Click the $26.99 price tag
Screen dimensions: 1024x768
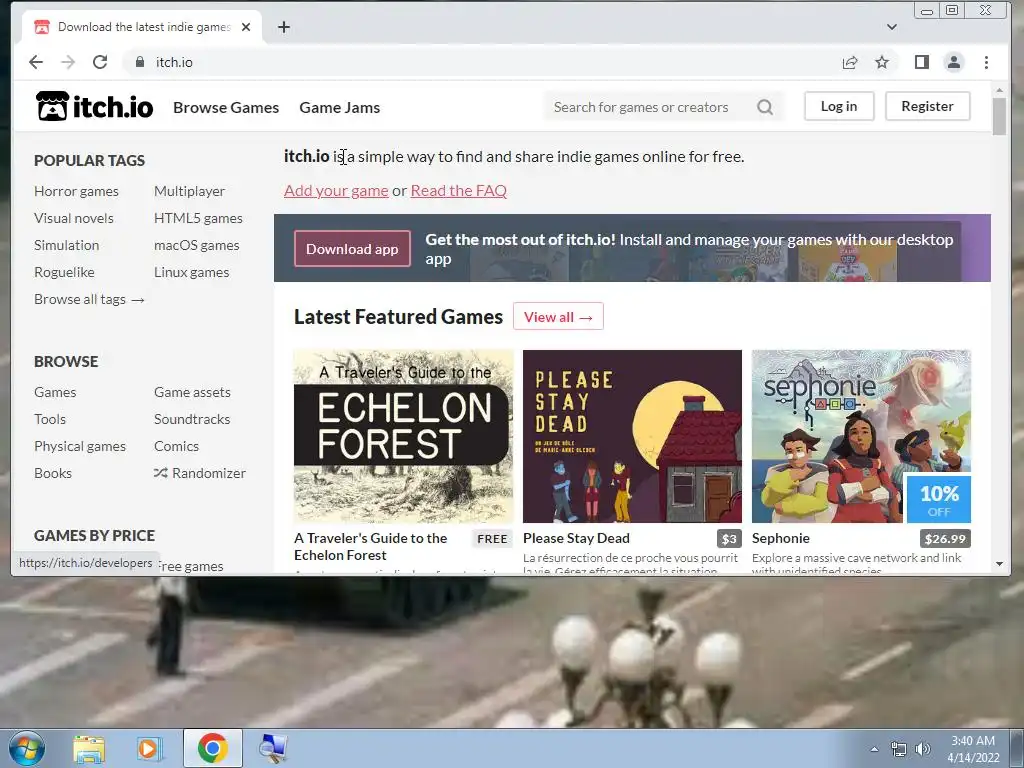pos(945,539)
